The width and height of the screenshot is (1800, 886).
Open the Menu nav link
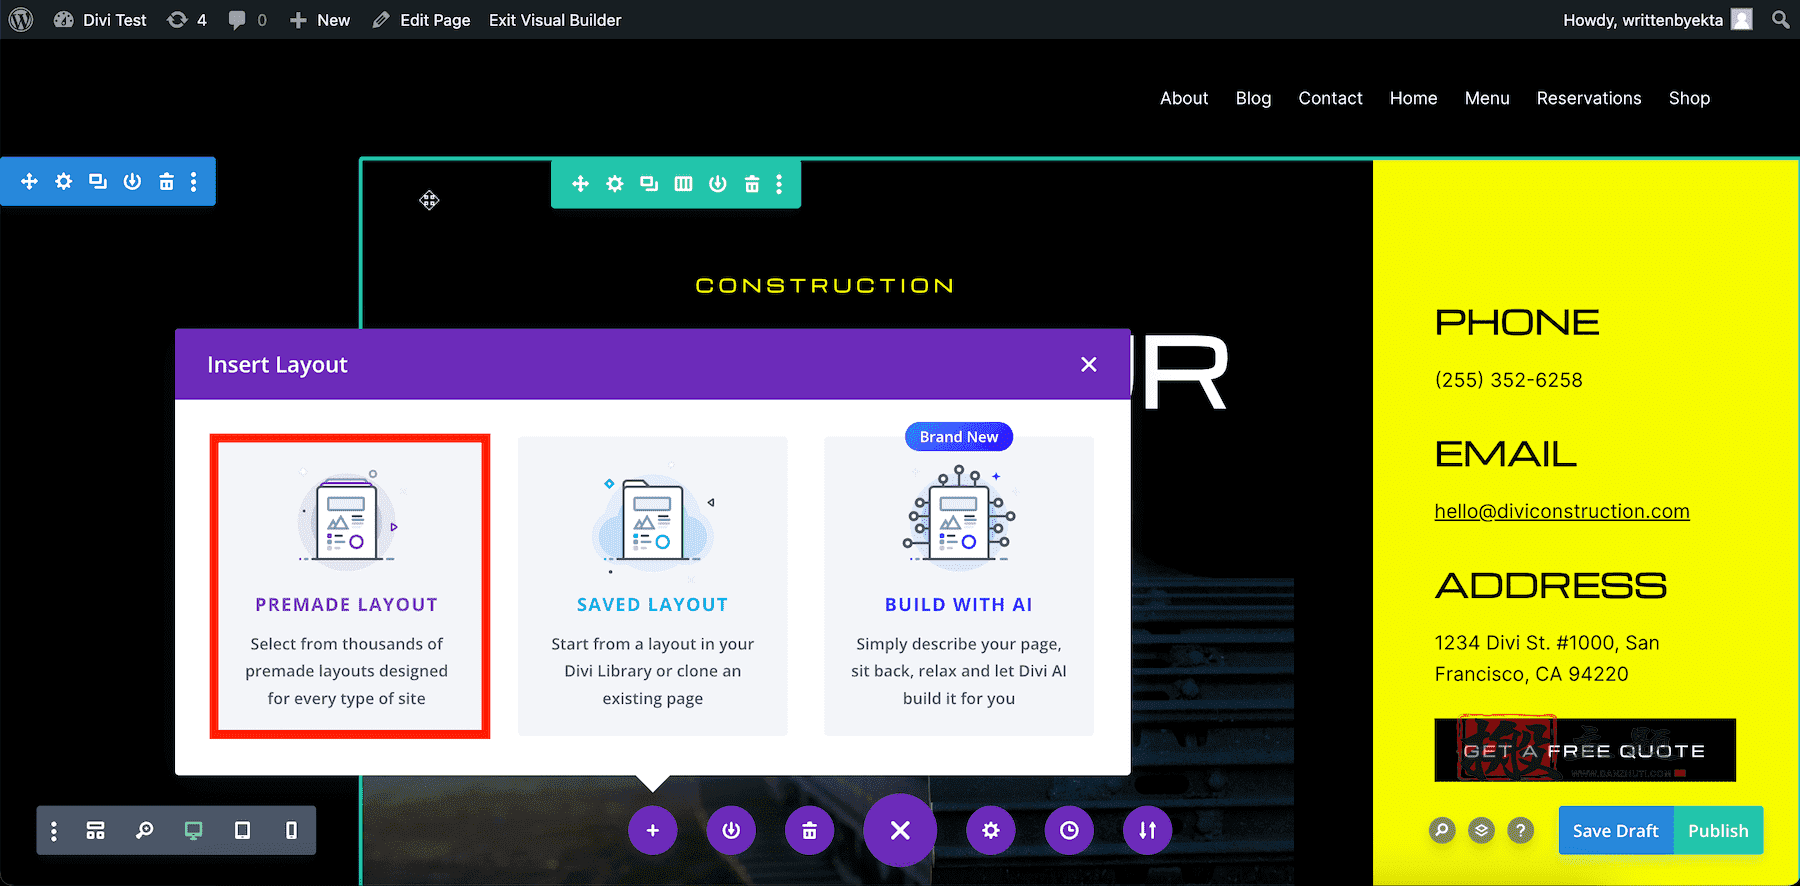[x=1487, y=98]
